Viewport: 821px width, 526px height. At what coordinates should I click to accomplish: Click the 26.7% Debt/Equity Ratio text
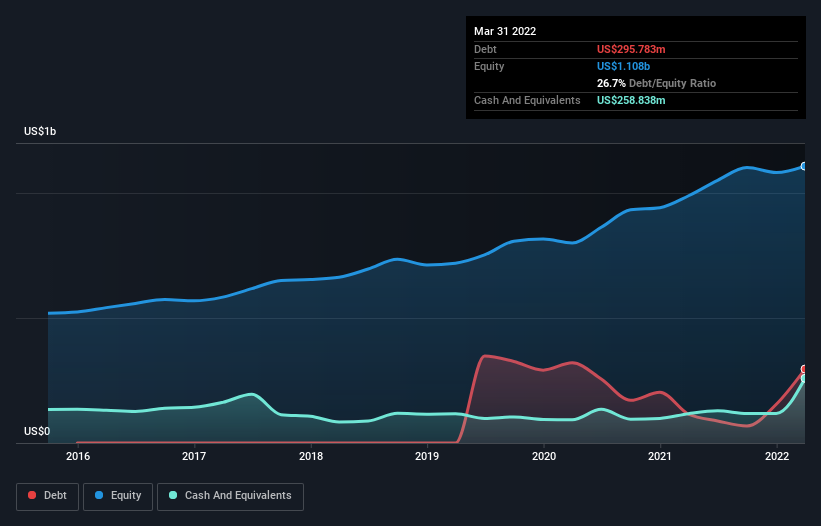tap(656, 83)
